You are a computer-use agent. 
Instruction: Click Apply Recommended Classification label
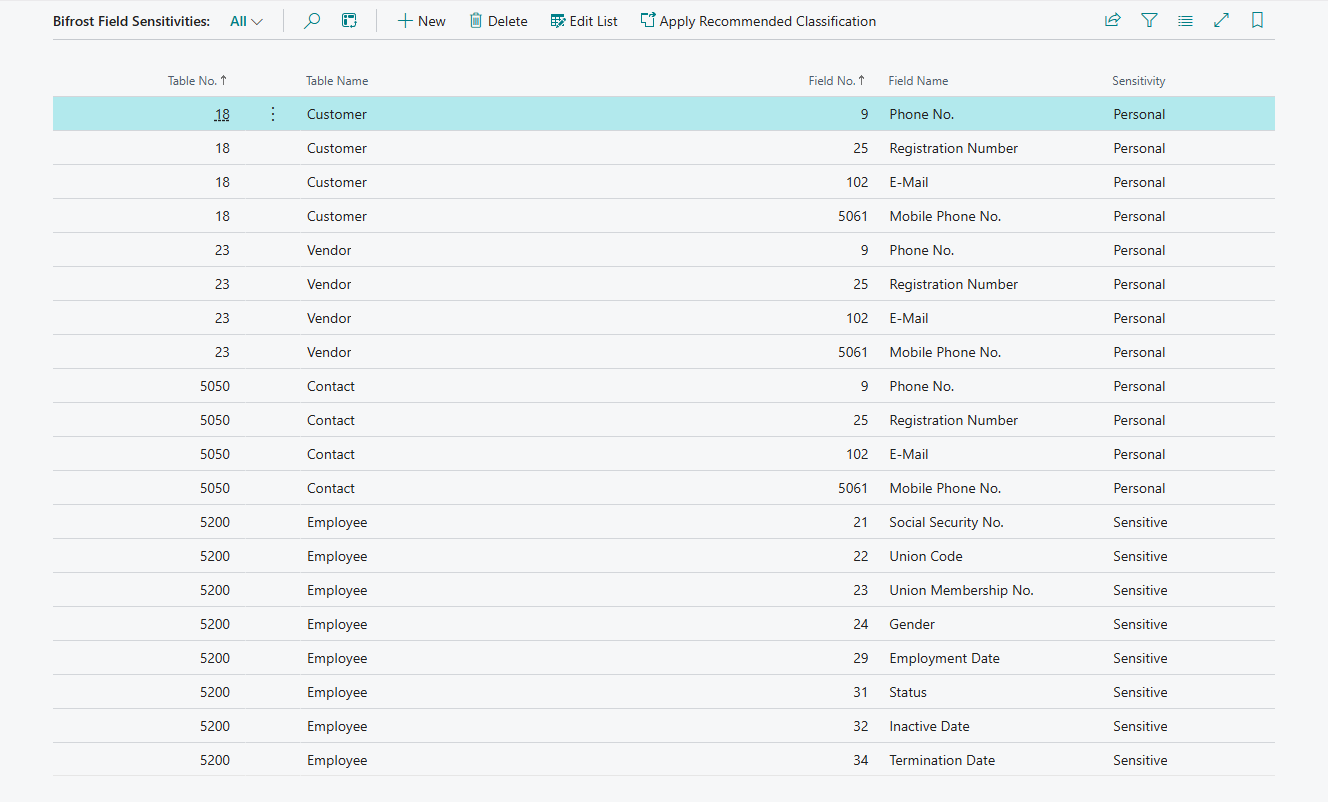[768, 21]
